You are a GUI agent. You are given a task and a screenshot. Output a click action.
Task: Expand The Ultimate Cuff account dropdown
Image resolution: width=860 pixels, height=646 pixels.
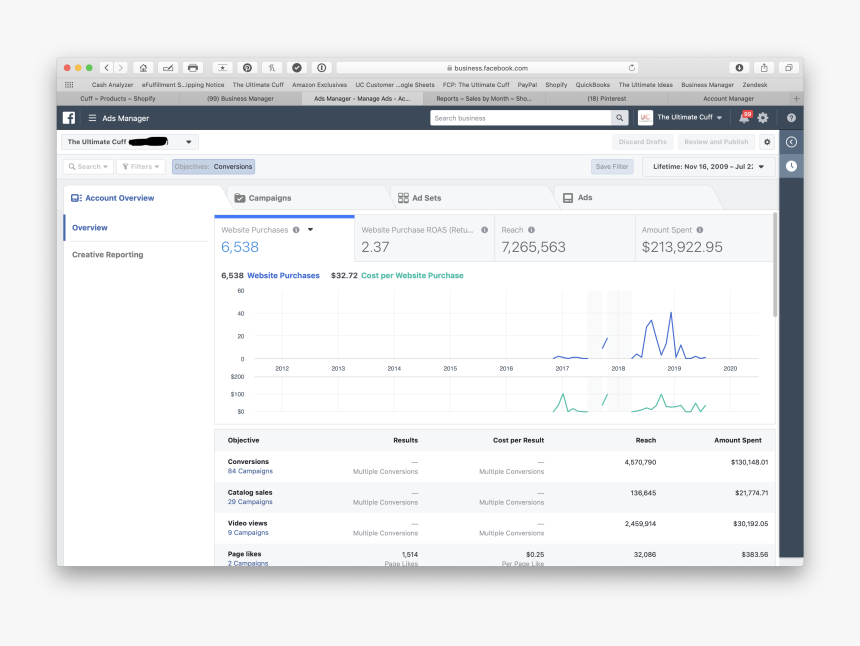[x=189, y=142]
